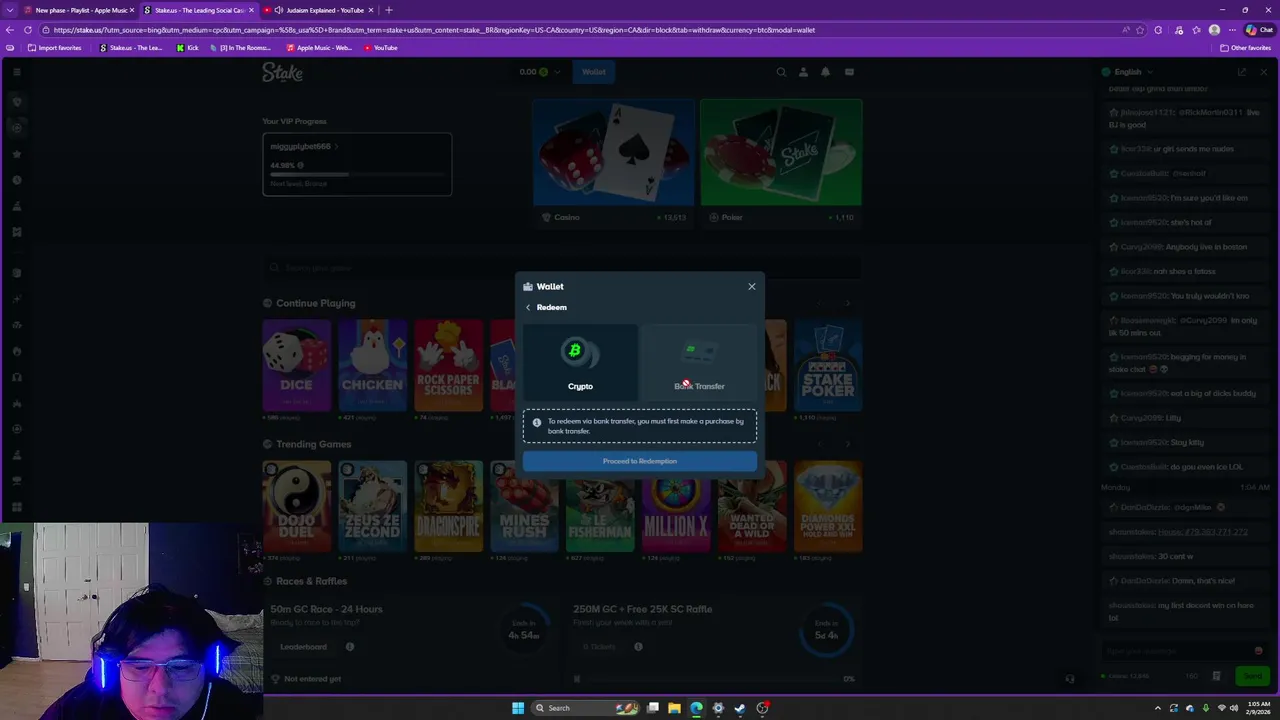The width and height of the screenshot is (1280, 720).
Task: Open the Mines Rush game tile
Action: click(524, 506)
